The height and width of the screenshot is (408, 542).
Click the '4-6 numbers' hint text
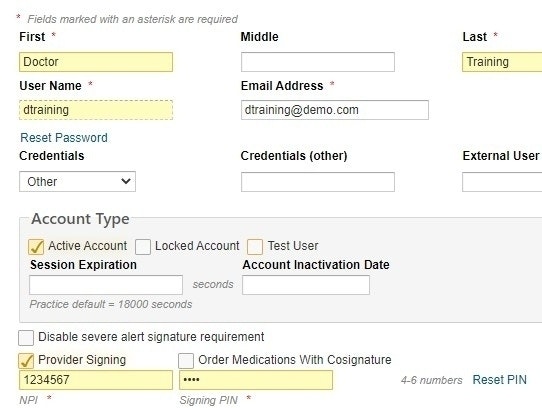[431, 380]
